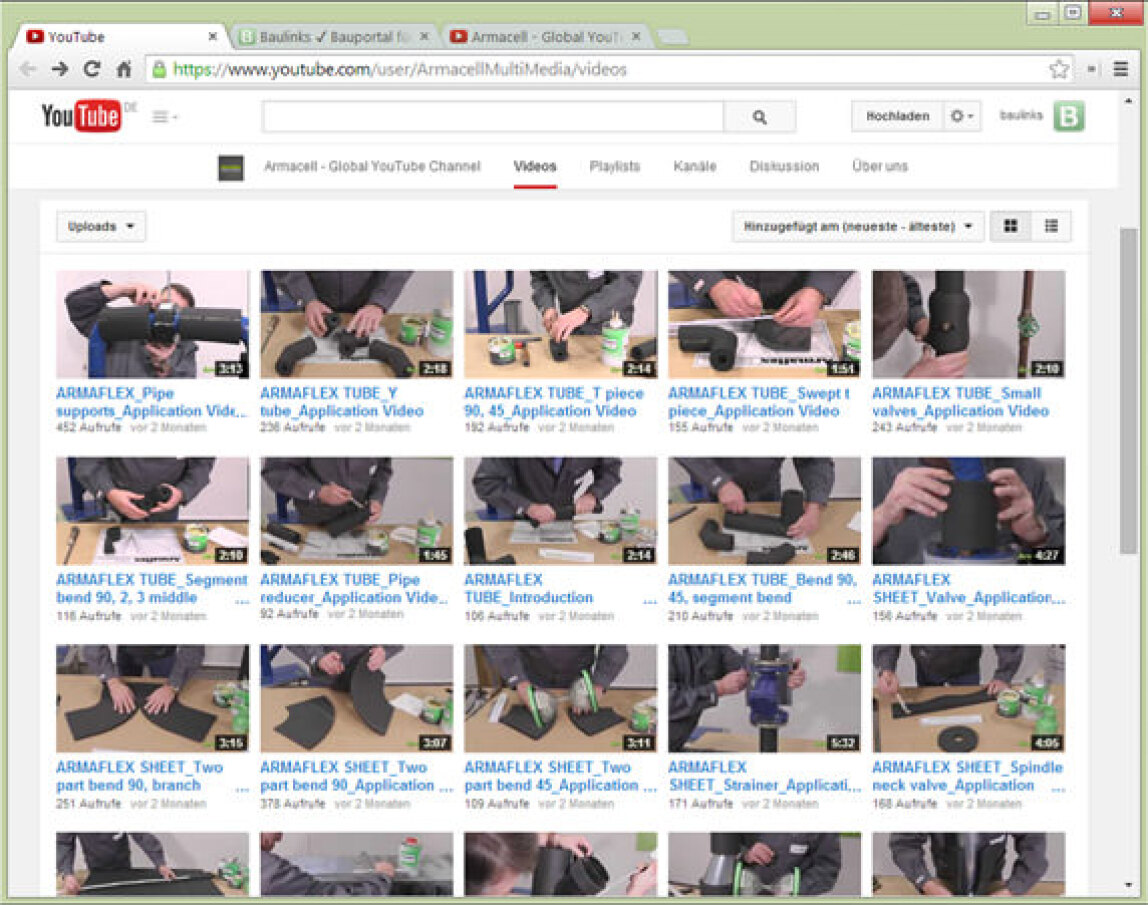Open the Chrome hamburger menu
The height and width of the screenshot is (905, 1148).
pos(1120,69)
